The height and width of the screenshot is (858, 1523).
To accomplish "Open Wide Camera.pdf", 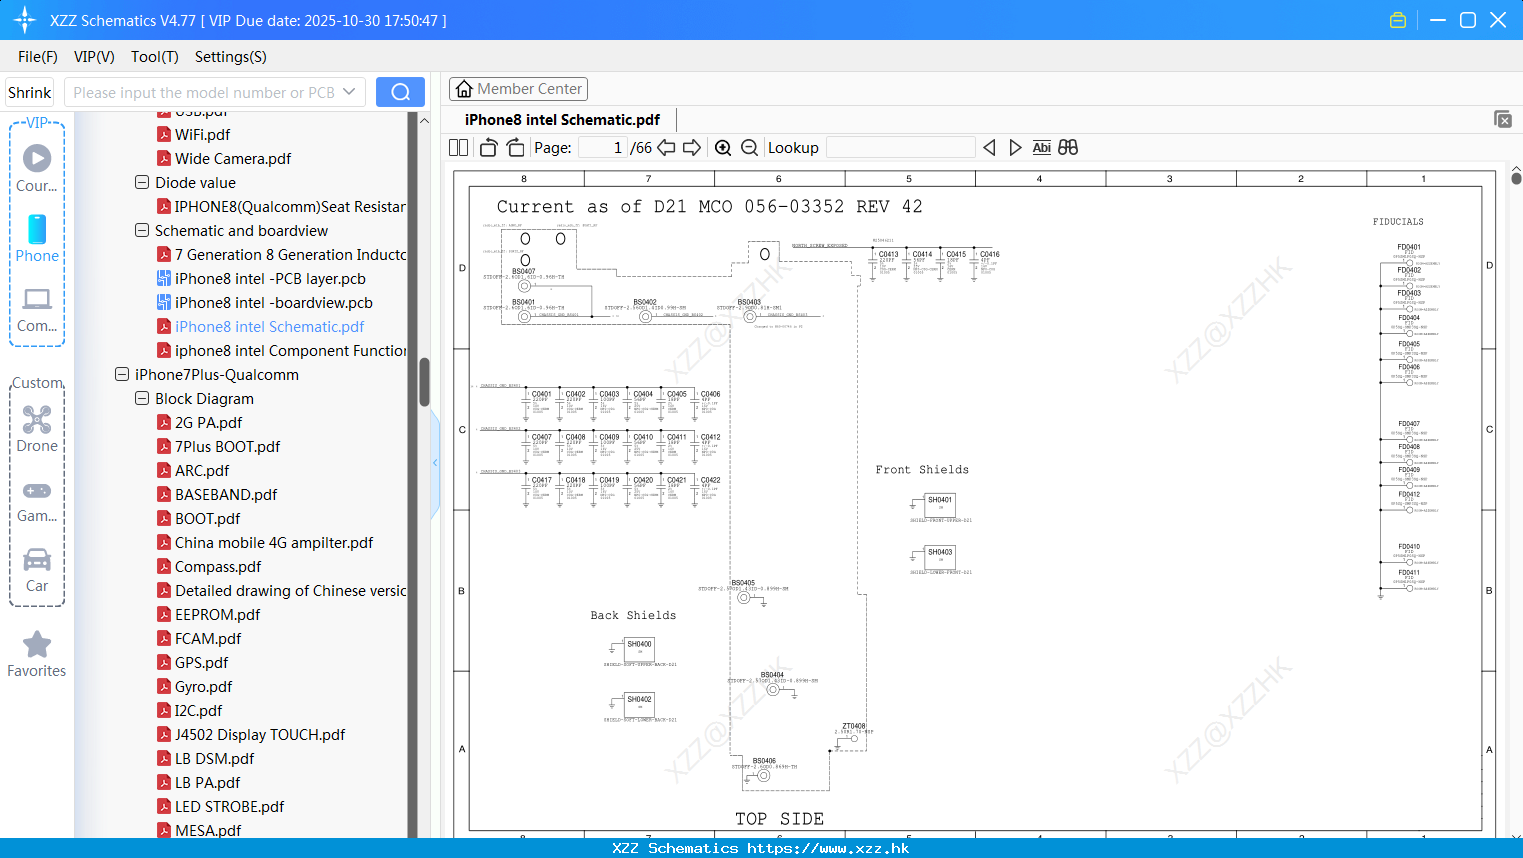I will 233,159.
